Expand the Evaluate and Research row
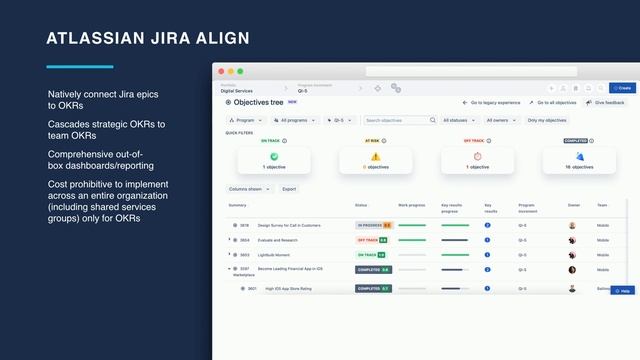Image resolution: width=640 pixels, height=360 pixels. click(x=229, y=240)
